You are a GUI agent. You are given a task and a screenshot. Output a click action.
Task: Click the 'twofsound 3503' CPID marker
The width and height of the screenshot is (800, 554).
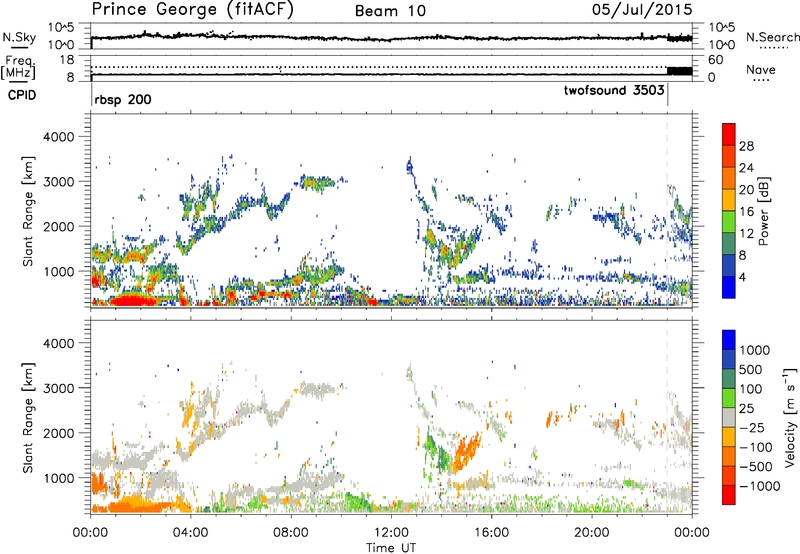point(614,90)
